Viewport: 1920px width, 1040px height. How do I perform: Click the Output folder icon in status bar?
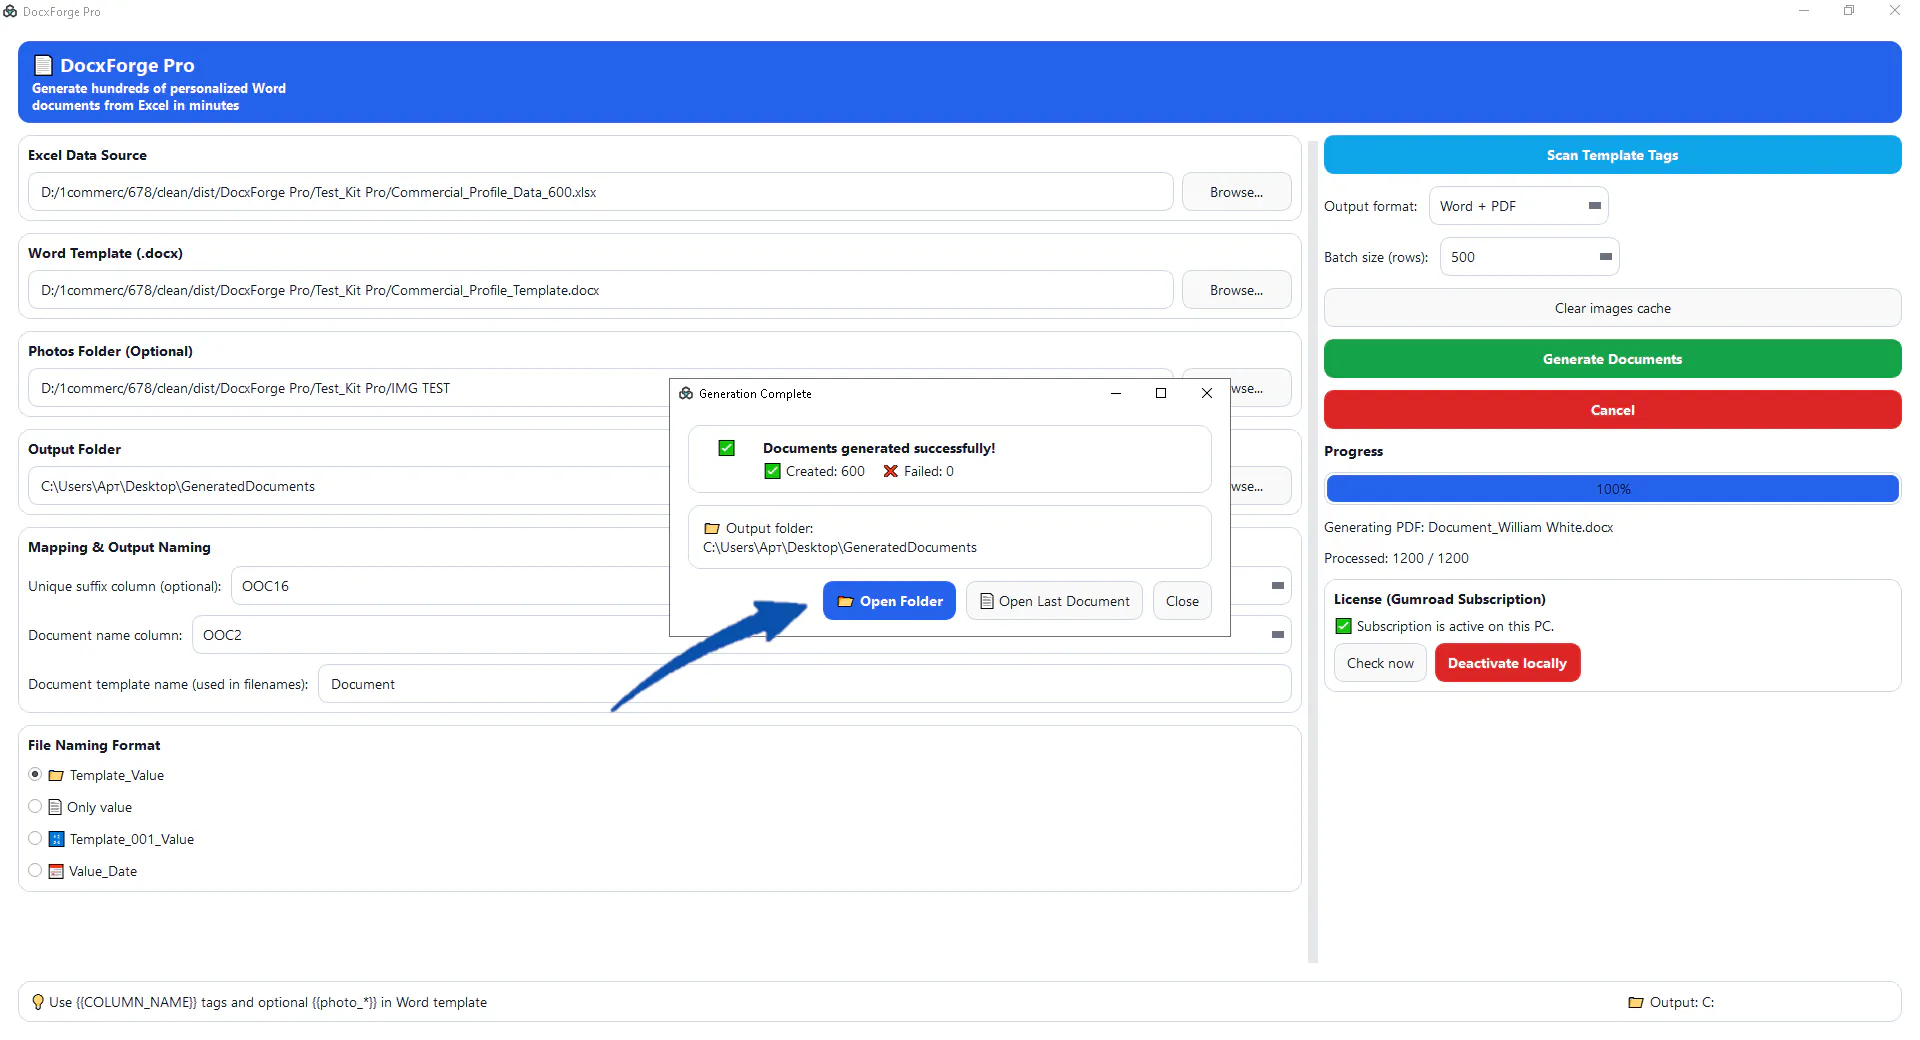[x=1636, y=1002]
